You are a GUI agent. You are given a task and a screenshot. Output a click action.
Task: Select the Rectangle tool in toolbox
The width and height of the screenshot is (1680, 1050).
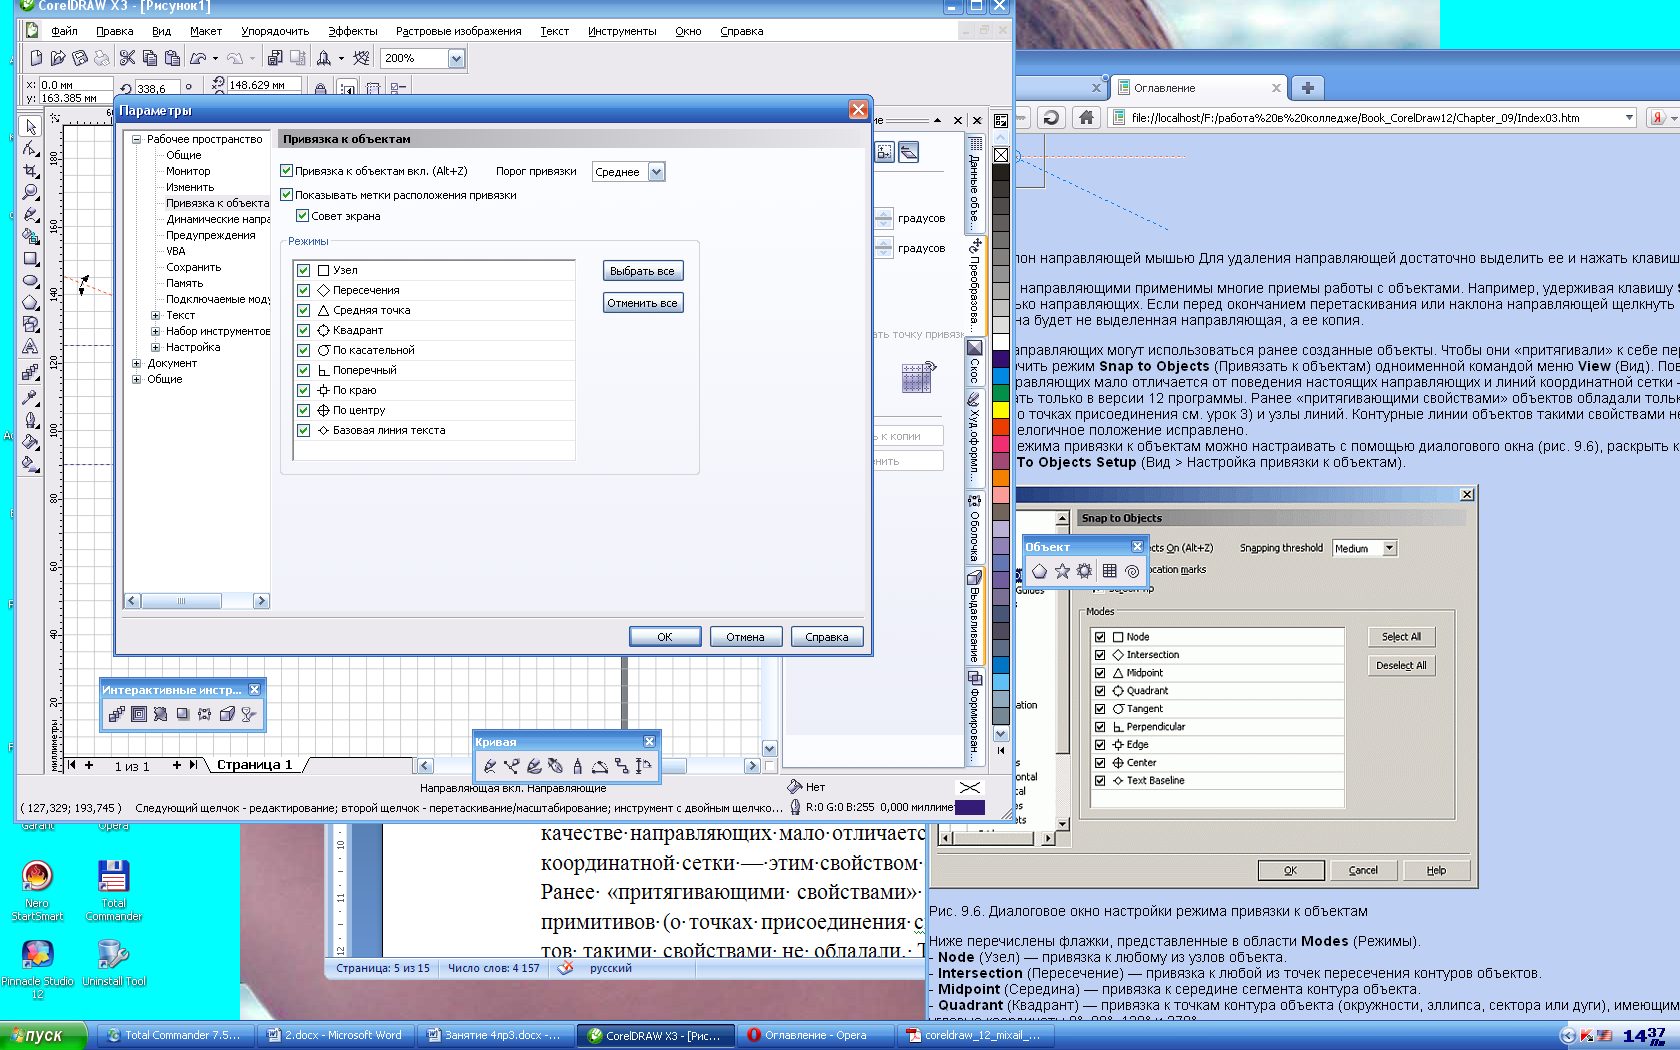(x=31, y=259)
